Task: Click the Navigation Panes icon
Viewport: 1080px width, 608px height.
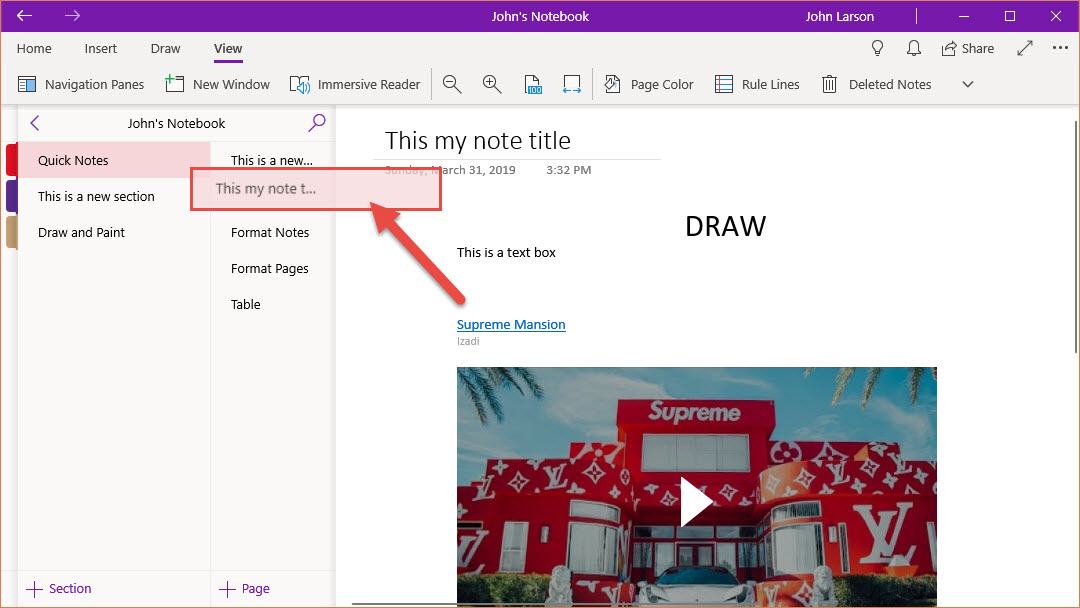Action: click(27, 85)
